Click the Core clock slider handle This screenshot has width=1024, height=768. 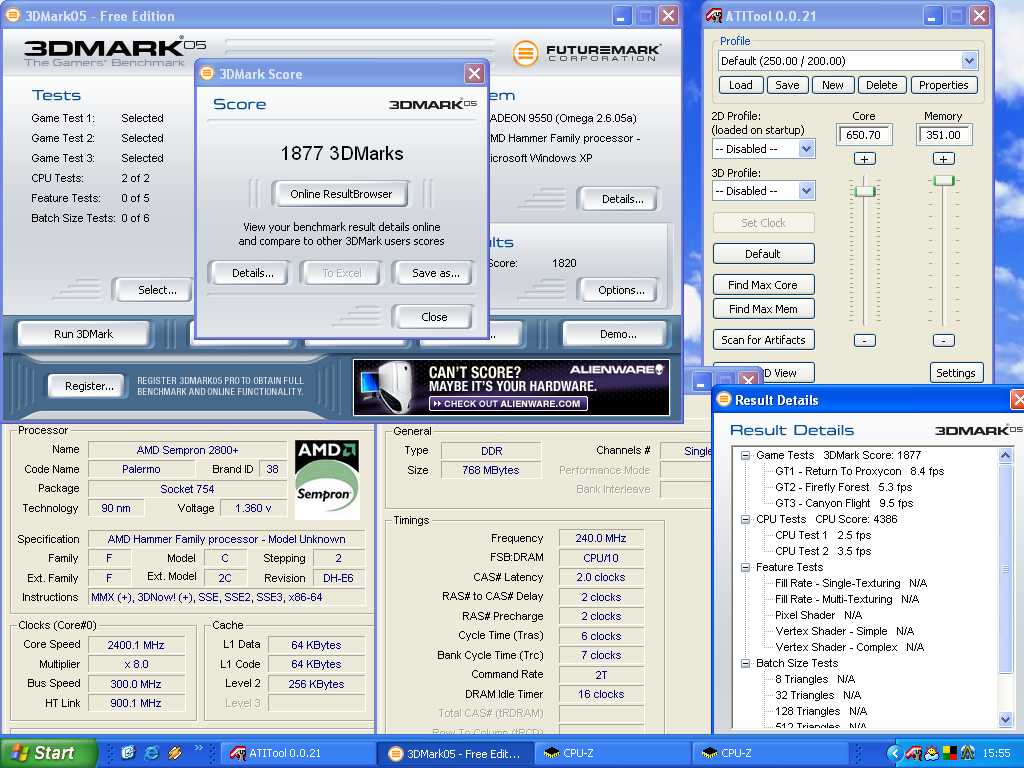865,191
